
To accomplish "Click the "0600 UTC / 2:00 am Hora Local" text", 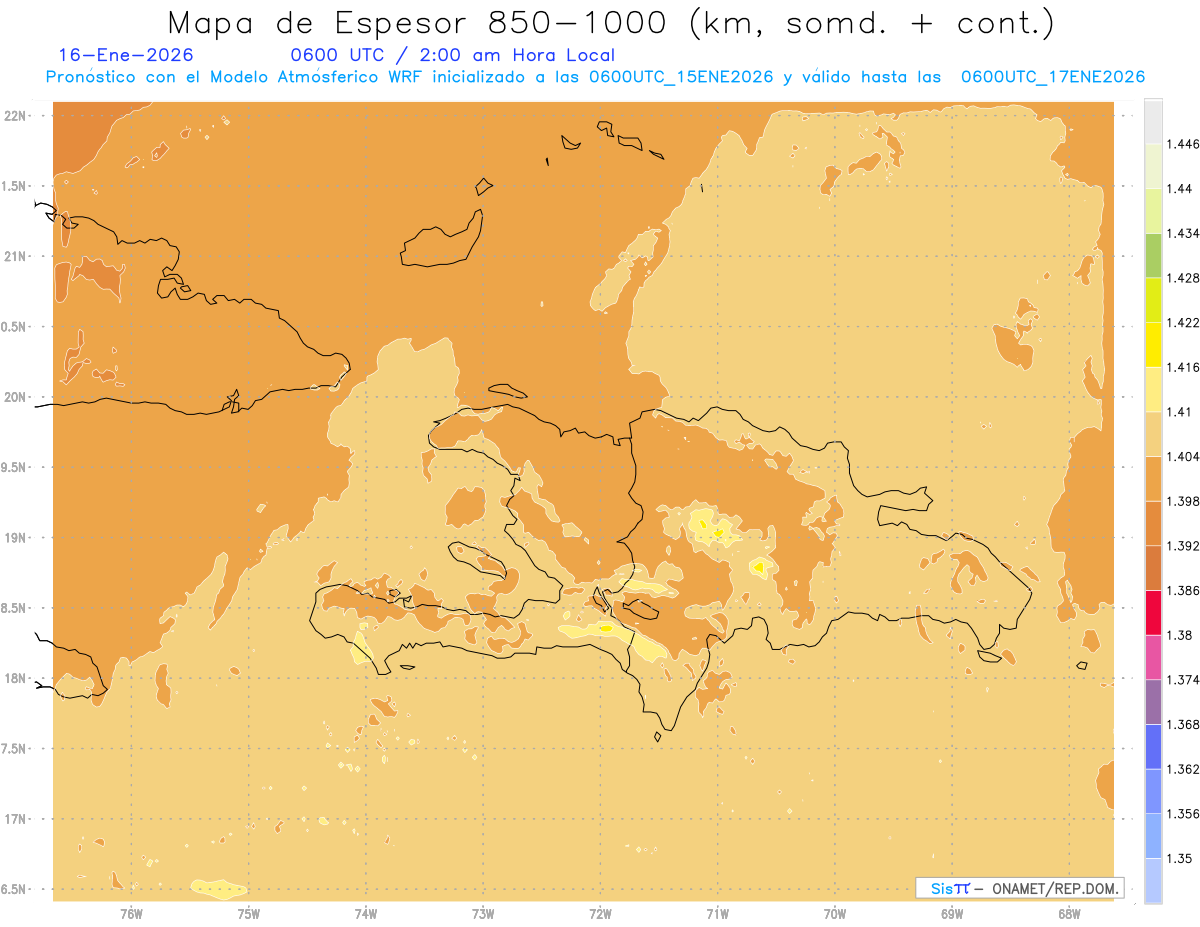I will coord(452,55).
